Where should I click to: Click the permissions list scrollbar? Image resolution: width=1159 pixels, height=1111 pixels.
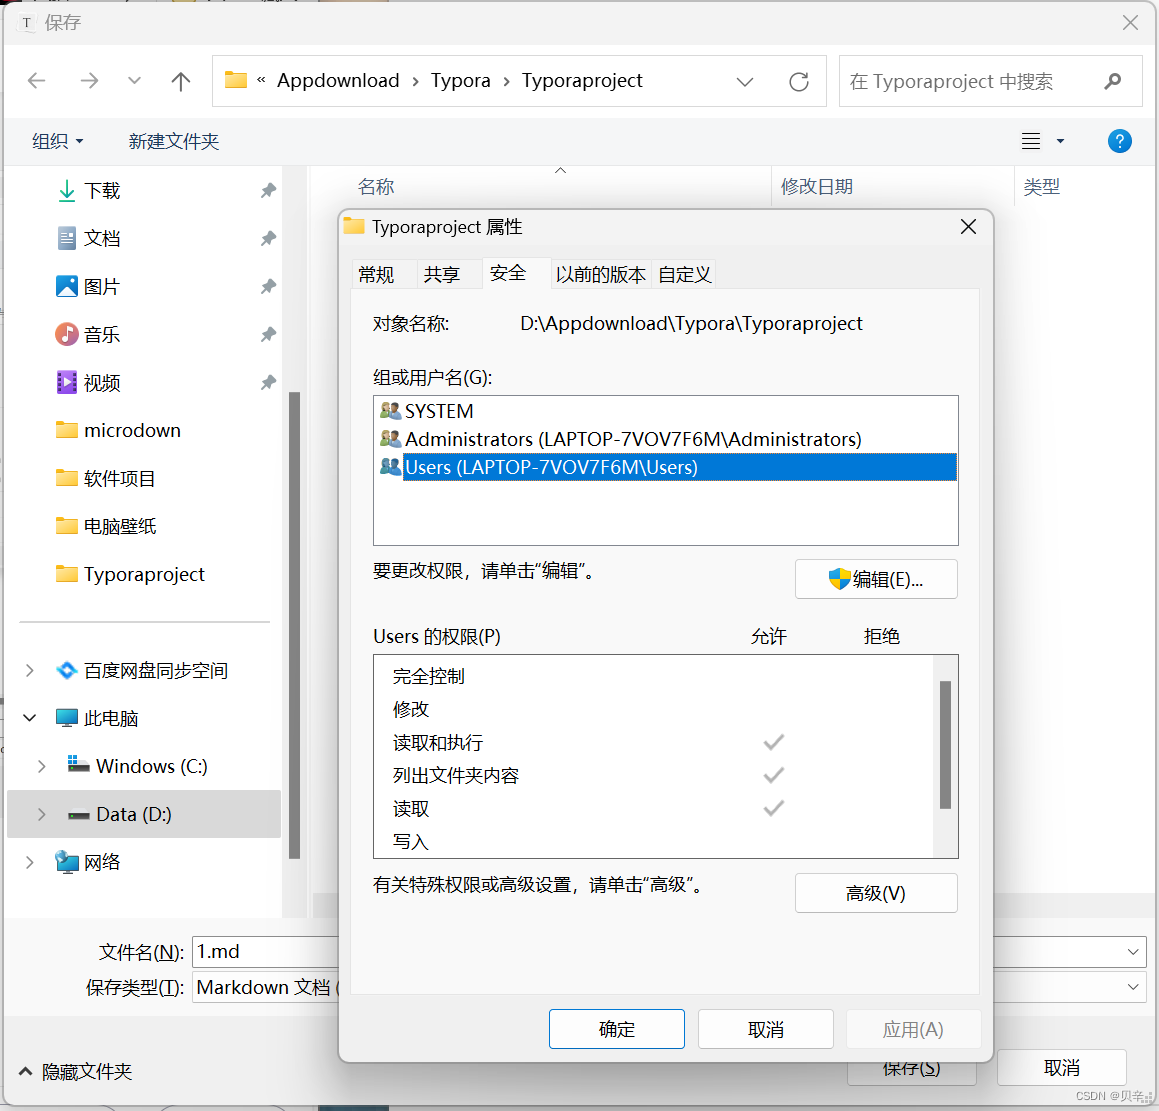(x=945, y=744)
